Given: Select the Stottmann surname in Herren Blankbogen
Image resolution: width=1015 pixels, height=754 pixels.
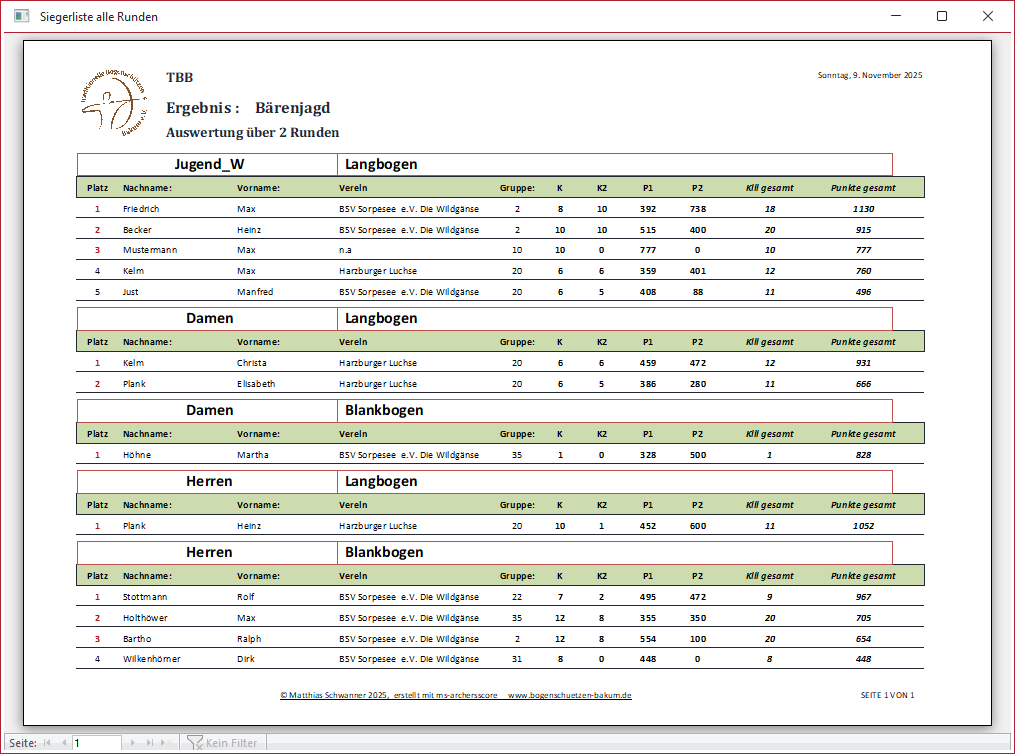Looking at the screenshot, I should (145, 597).
